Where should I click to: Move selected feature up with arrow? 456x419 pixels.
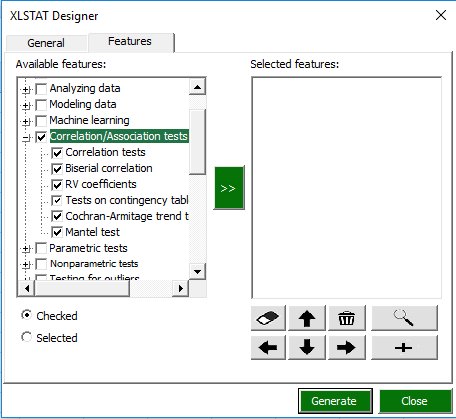coord(307,318)
